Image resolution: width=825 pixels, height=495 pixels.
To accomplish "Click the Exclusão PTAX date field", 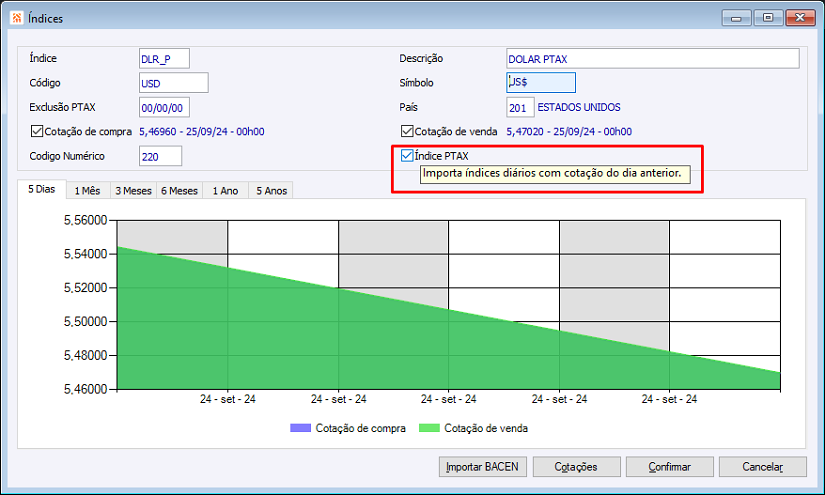I will [x=164, y=107].
